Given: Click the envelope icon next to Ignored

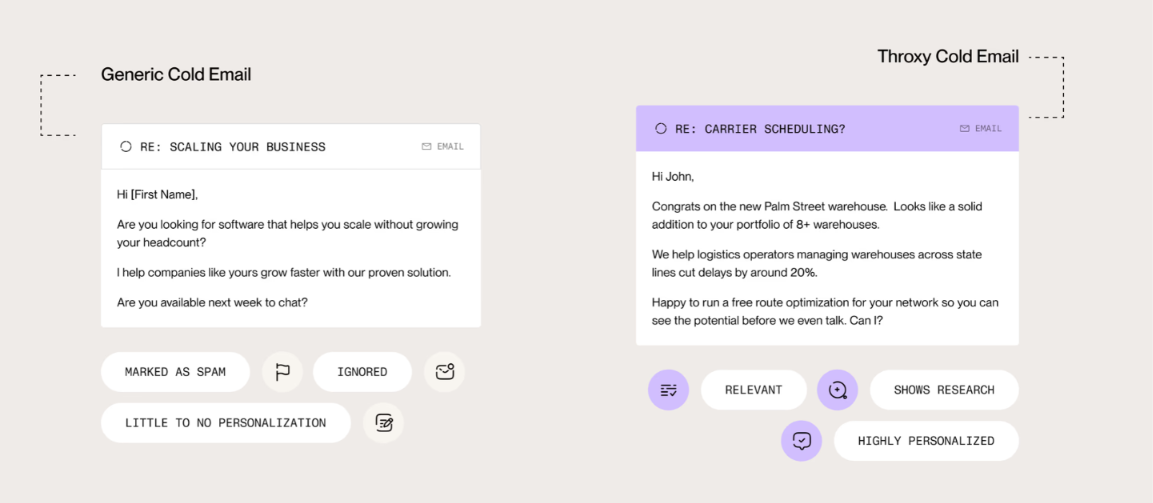Looking at the screenshot, I should click(444, 372).
